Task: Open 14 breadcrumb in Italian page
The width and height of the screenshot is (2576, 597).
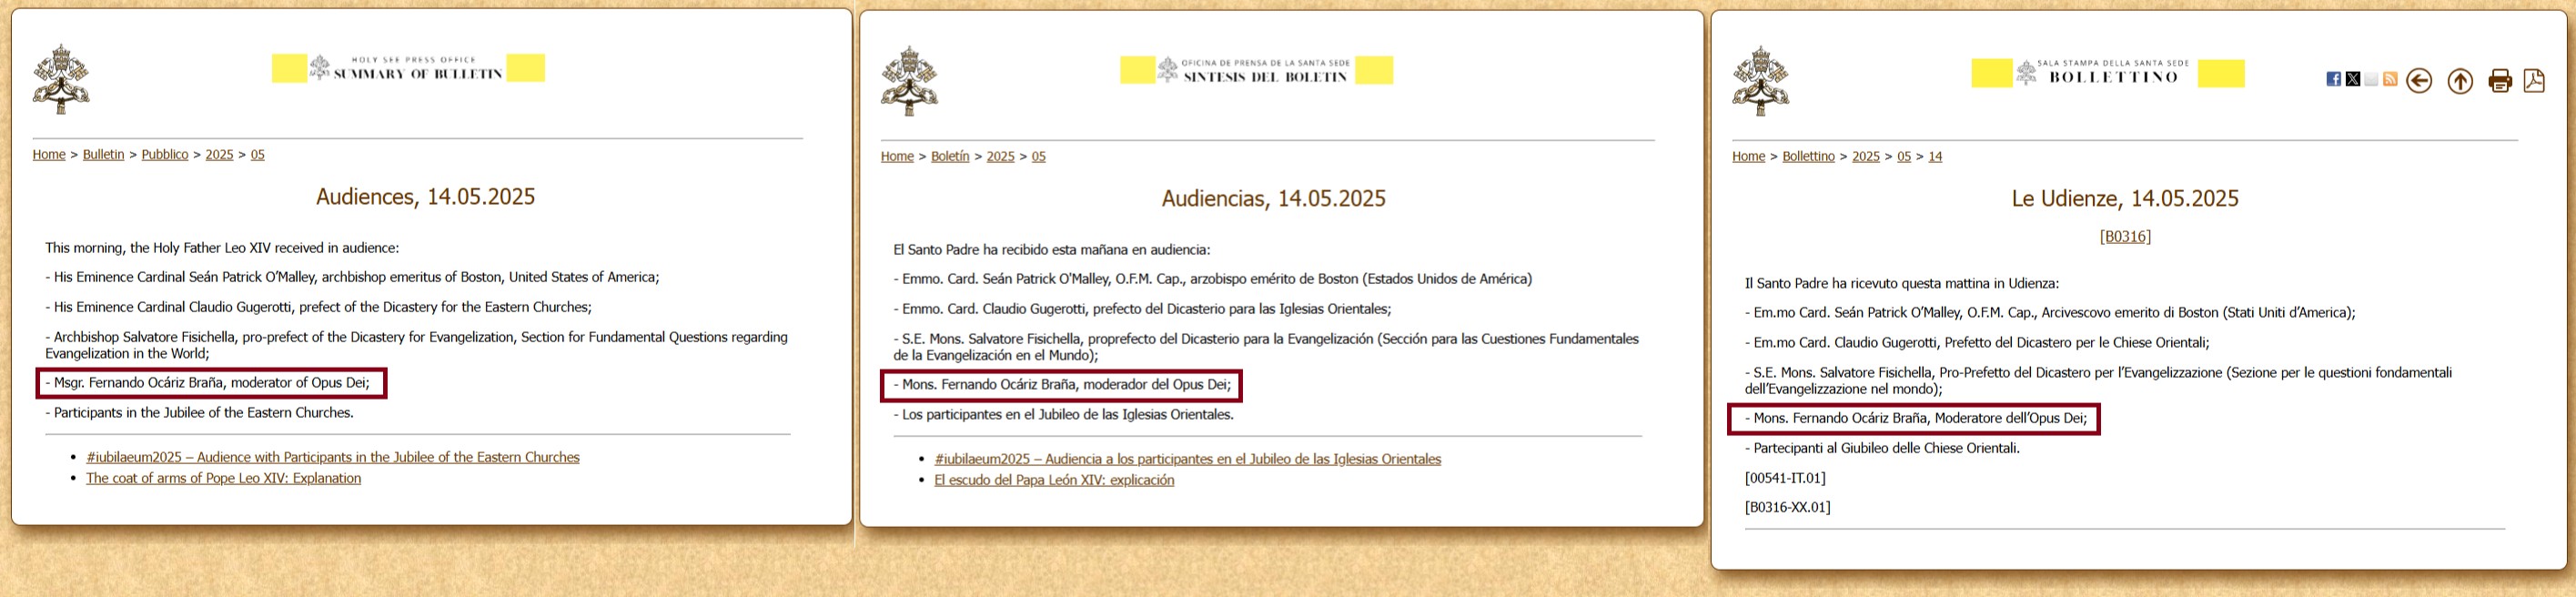Action: pyautogui.click(x=1935, y=156)
